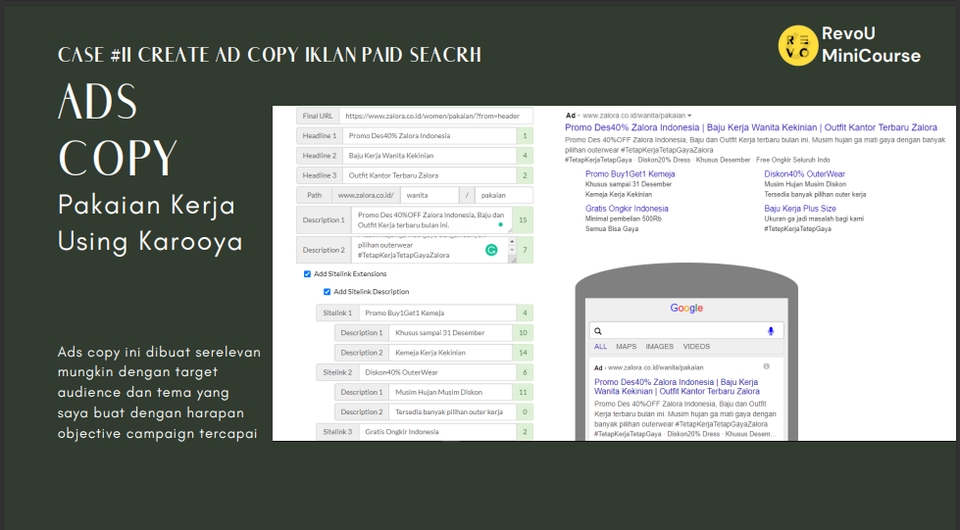Click the magnifier icon in mobile search bar

pyautogui.click(x=598, y=331)
